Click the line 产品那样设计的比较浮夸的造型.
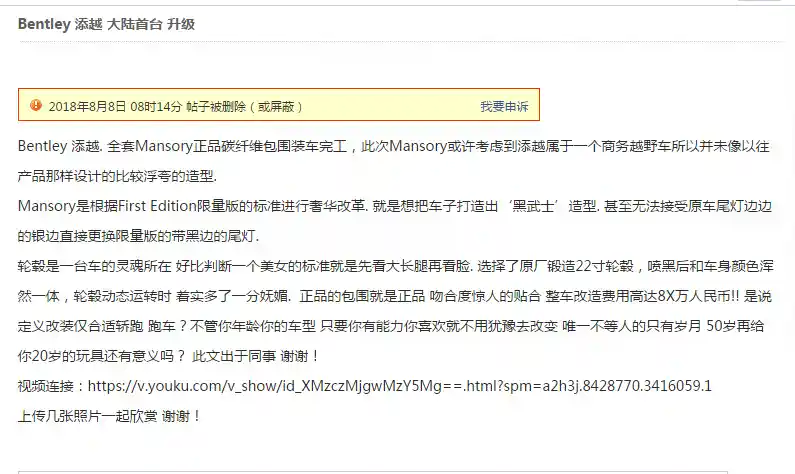 [x=117, y=176]
